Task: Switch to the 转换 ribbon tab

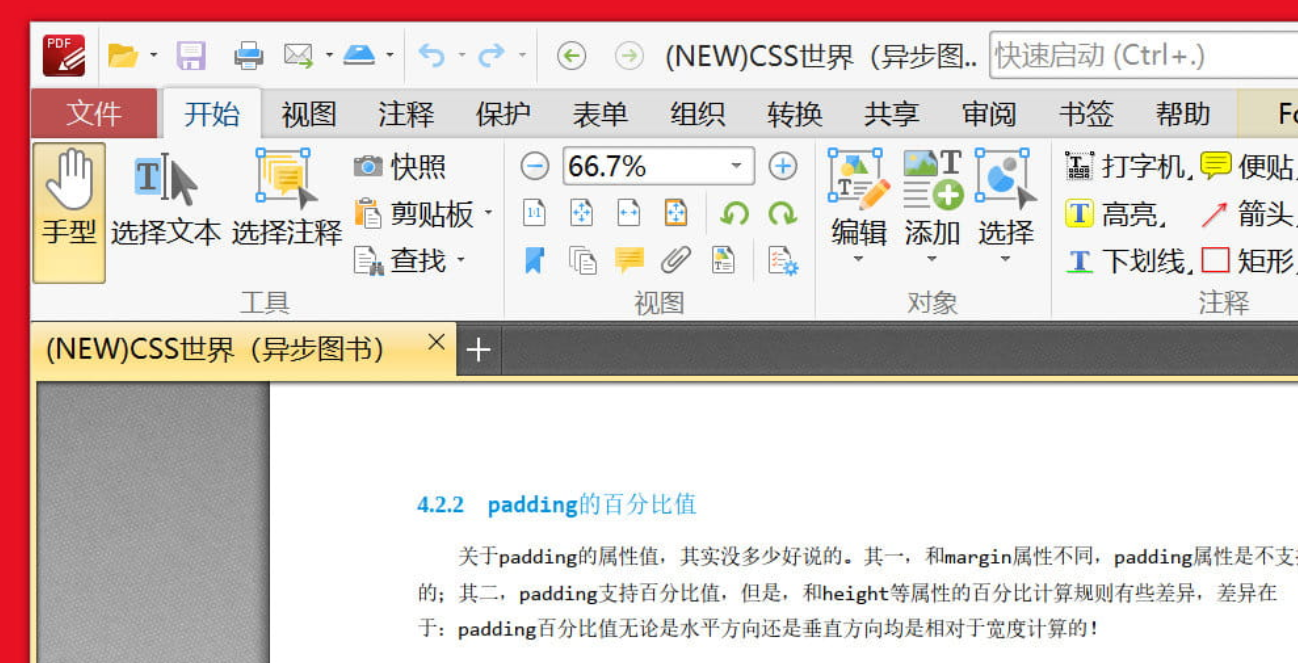Action: (x=795, y=114)
